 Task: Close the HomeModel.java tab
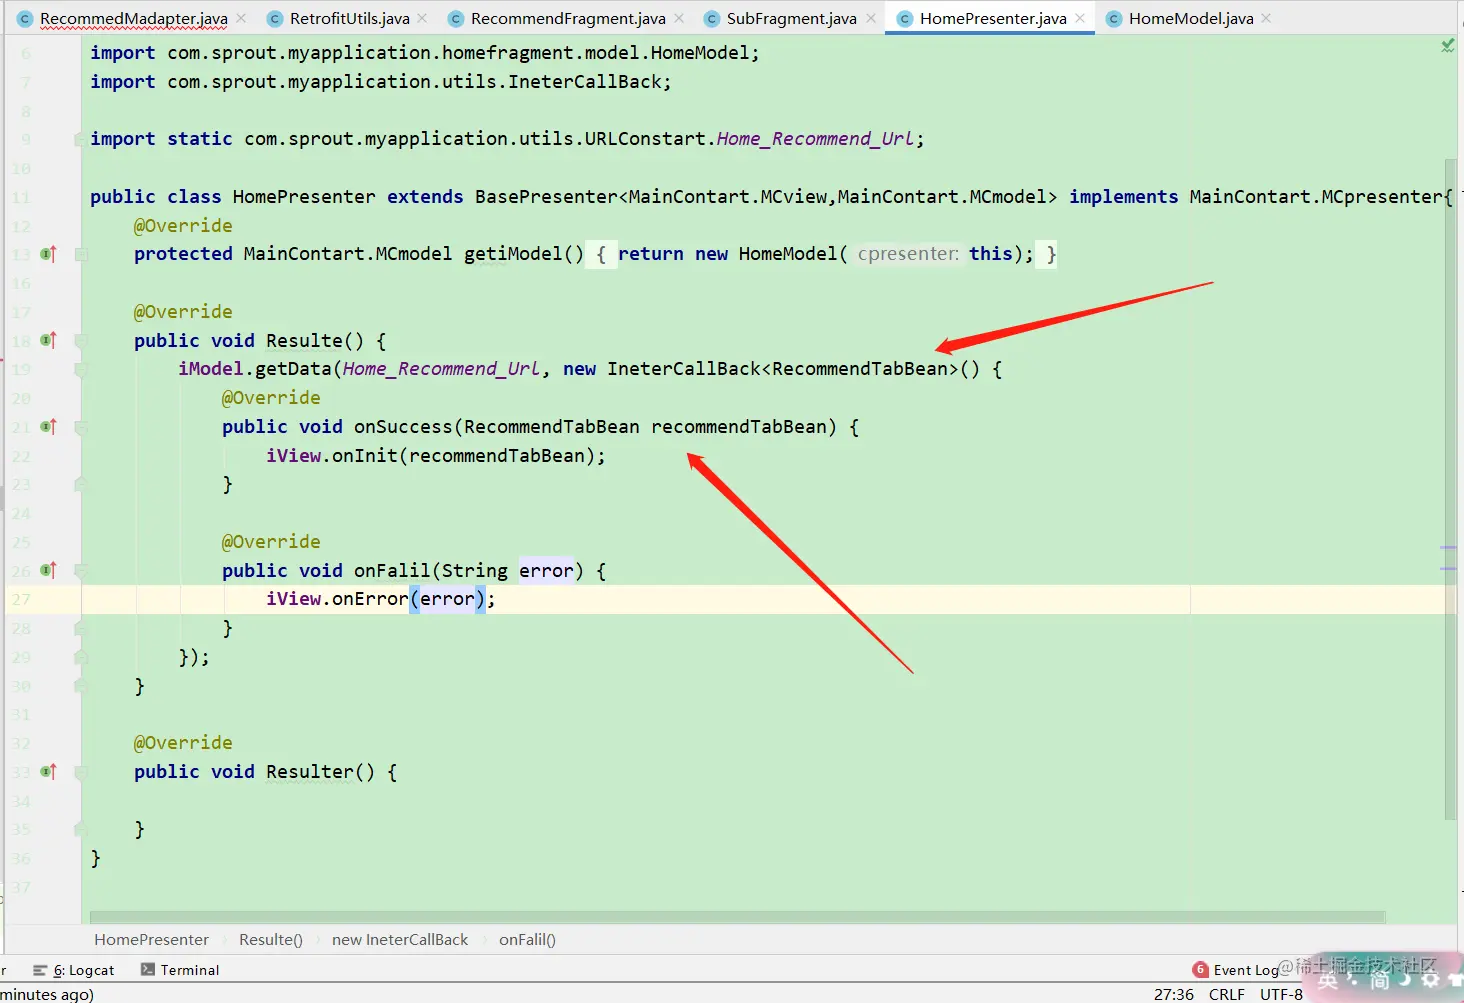[x=1266, y=18]
